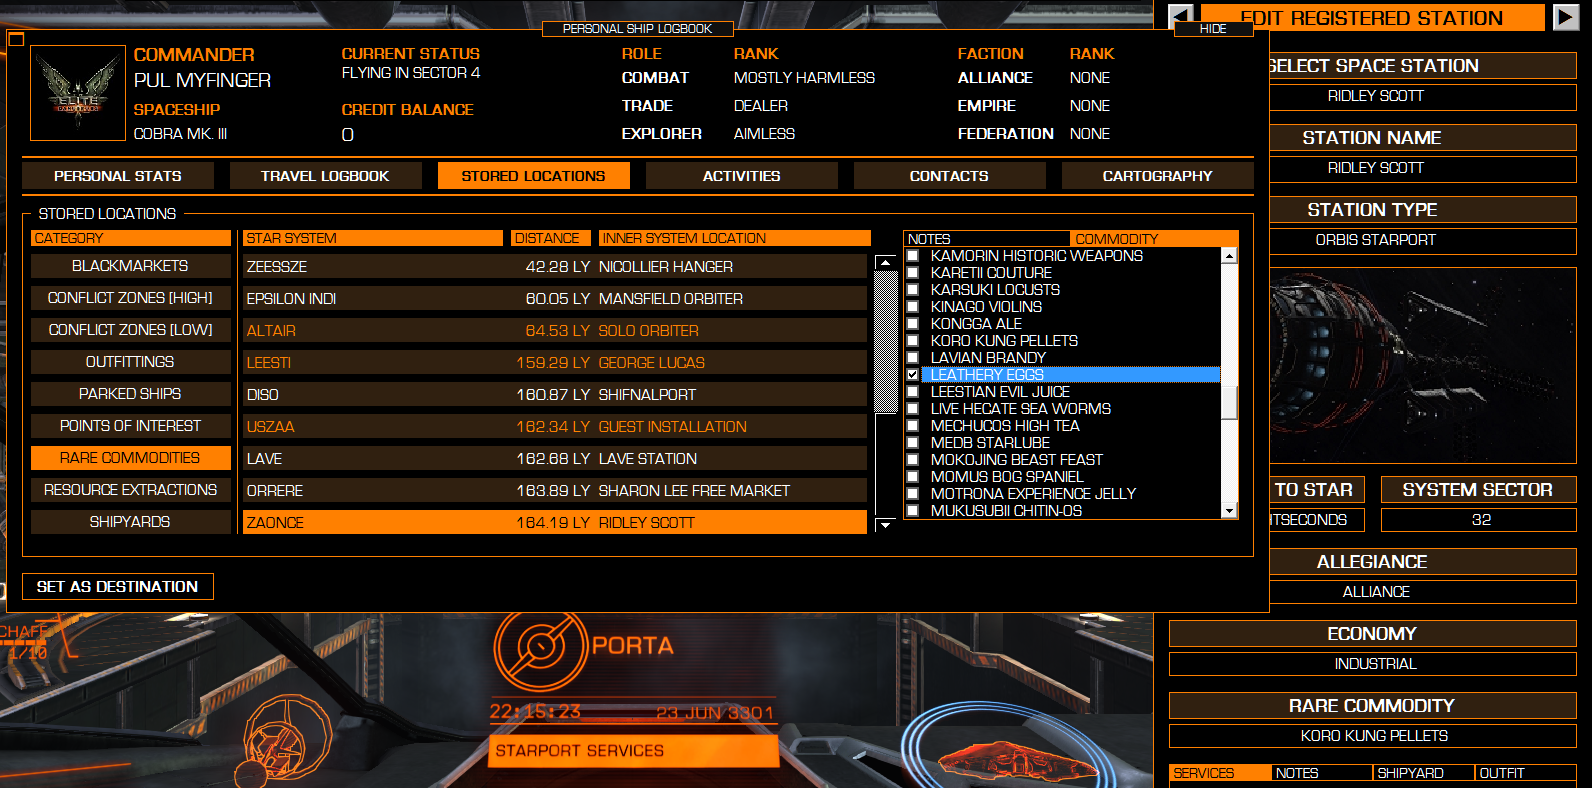Open the Outfit tab in station panel
The image size is (1592, 788).
click(1526, 773)
